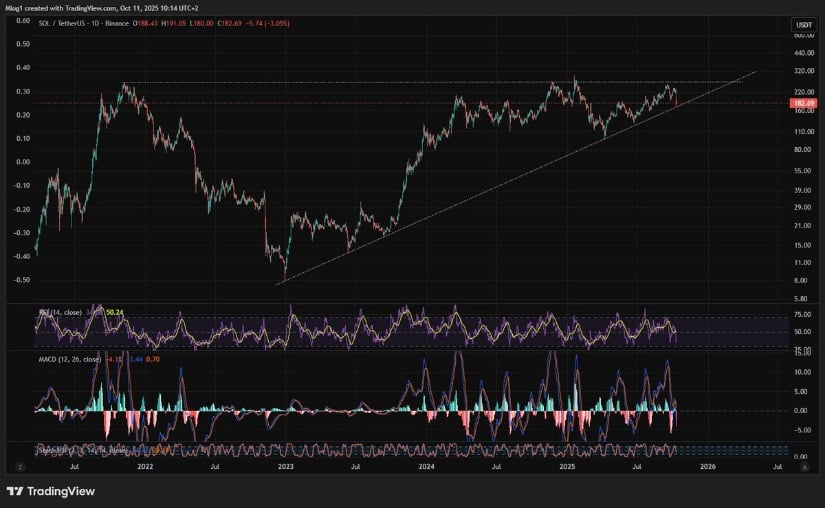Viewport: 825px width, 508px height.
Task: Select the dotted horizontal resistance line
Action: (400, 82)
